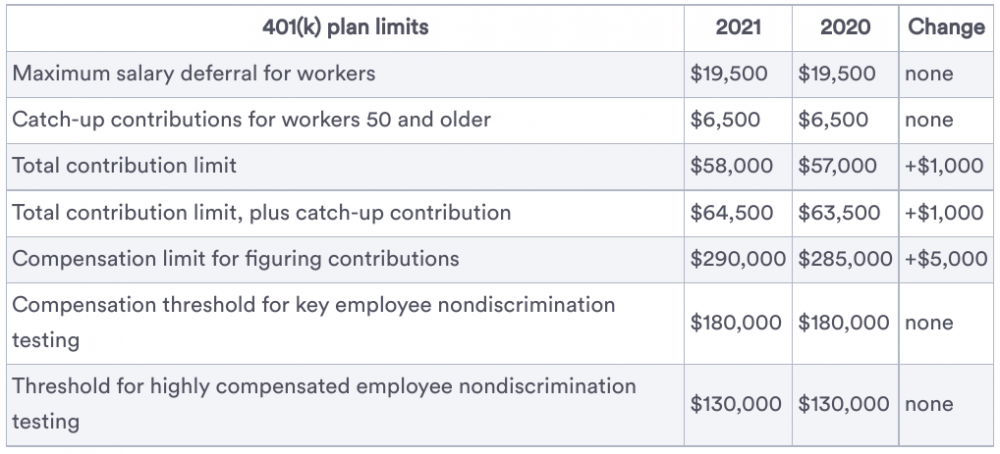
Task: Select the "Maximum salary deferral for workers" row label
Action: click(194, 74)
